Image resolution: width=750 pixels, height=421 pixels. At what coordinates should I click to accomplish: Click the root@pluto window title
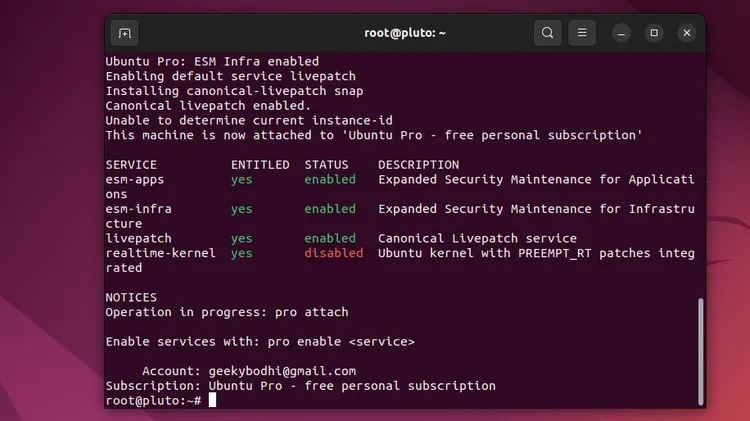pyautogui.click(x=405, y=33)
